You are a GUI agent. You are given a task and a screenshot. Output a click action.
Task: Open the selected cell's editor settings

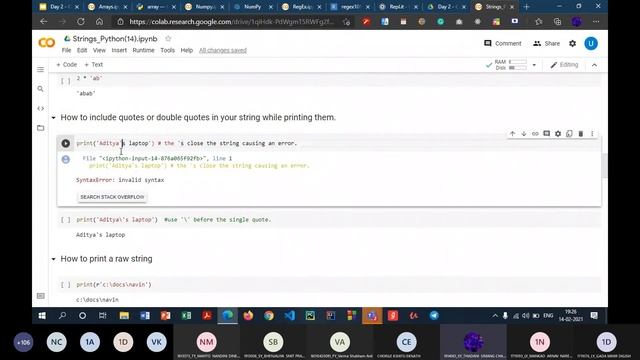pyautogui.click(x=558, y=134)
